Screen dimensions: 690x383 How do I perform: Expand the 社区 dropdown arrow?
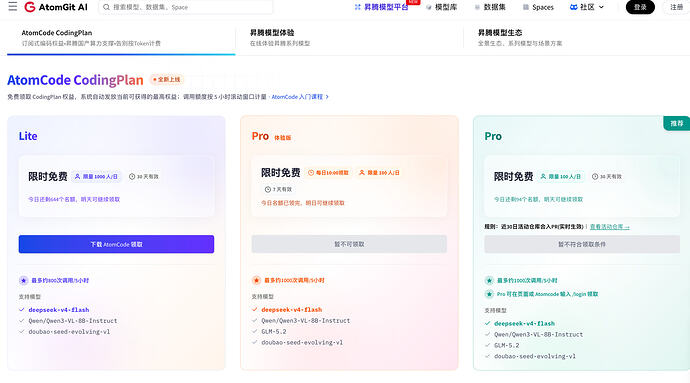coord(601,7)
